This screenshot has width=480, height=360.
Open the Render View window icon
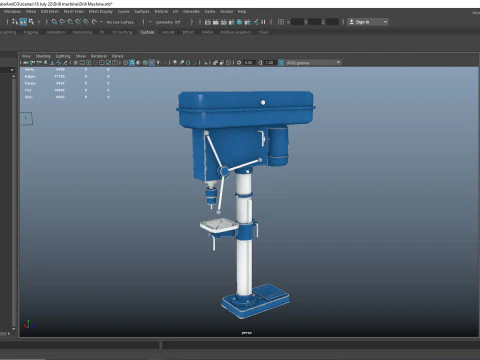click(208, 22)
